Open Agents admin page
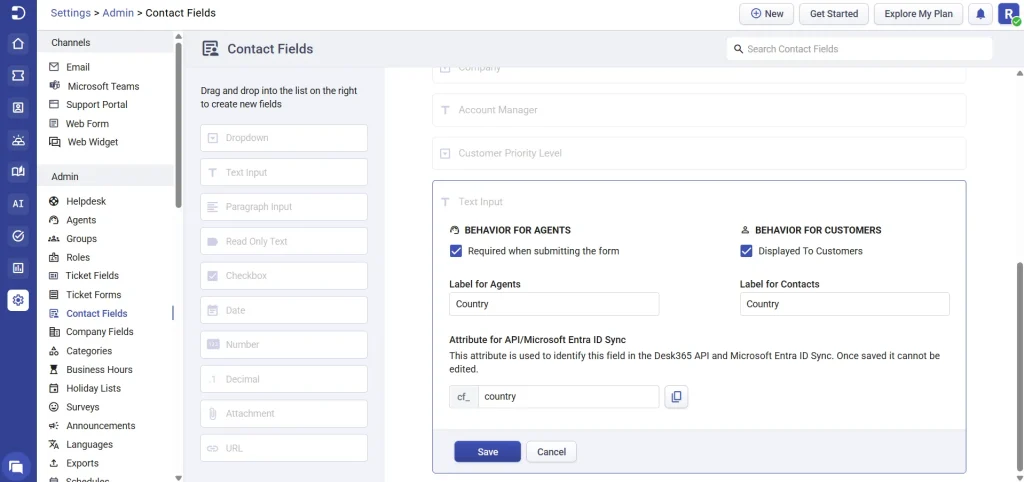 pos(81,220)
